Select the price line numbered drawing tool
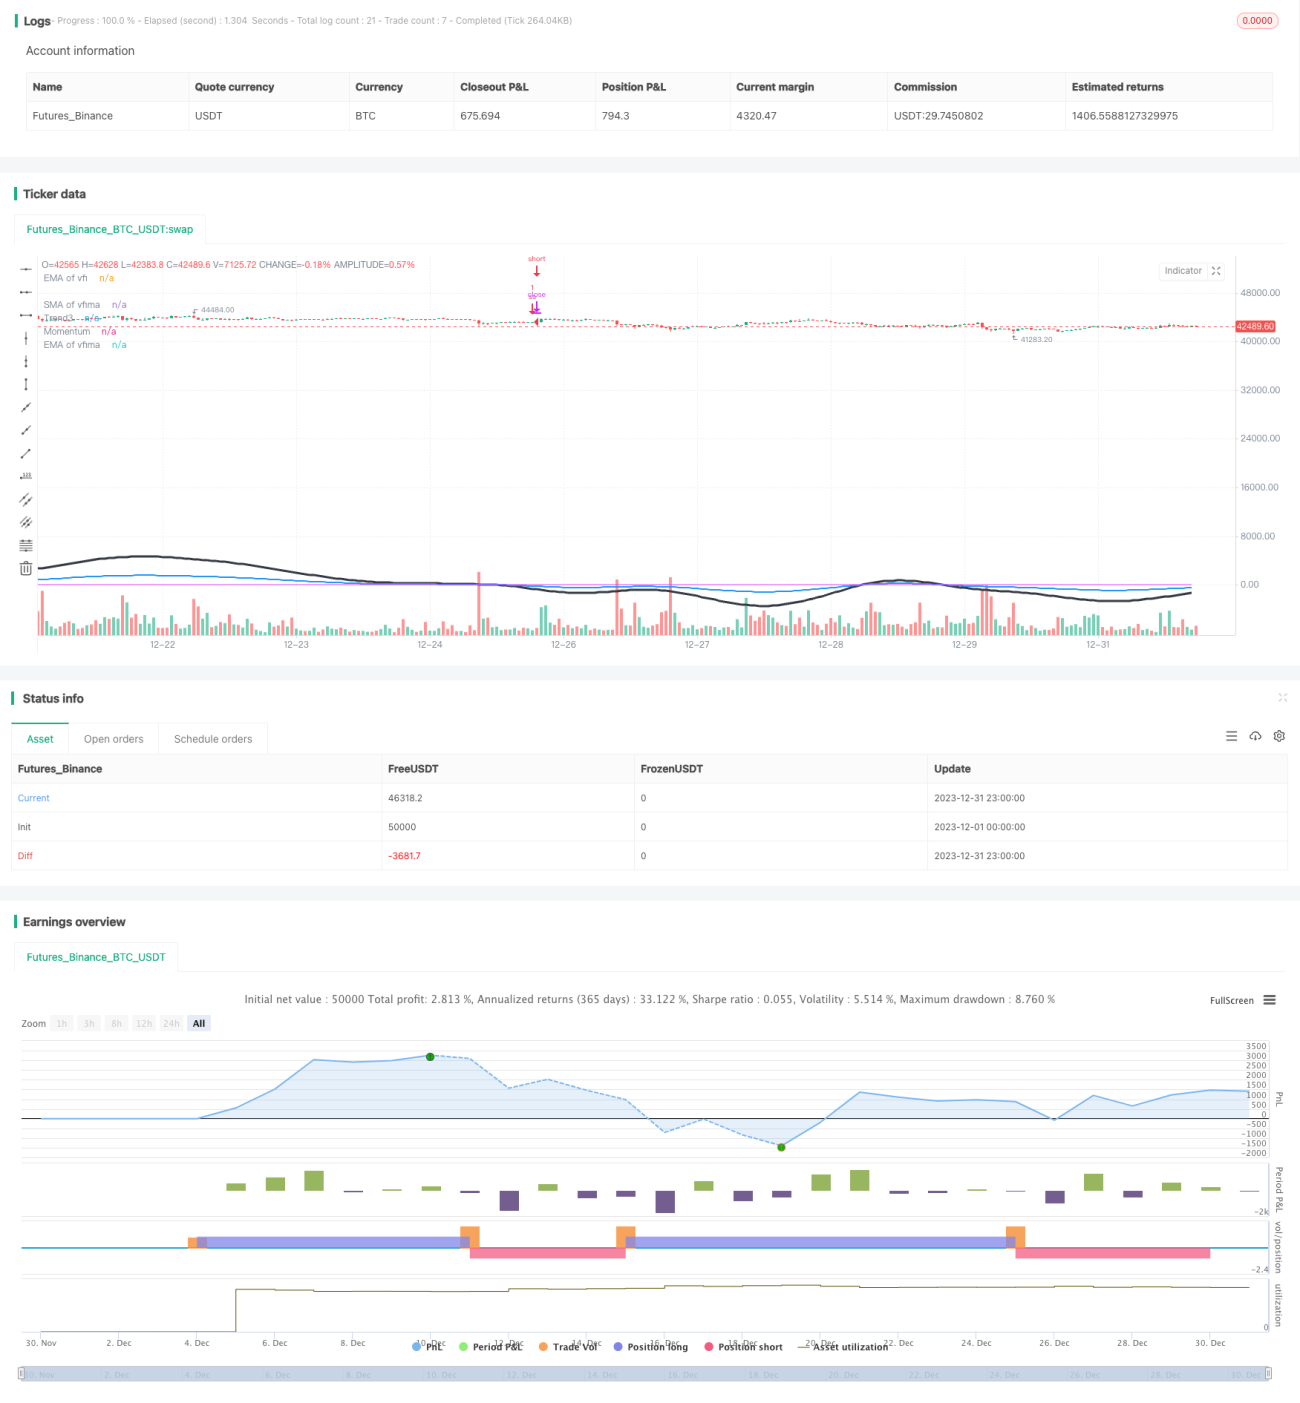The height and width of the screenshot is (1403, 1300). pyautogui.click(x=26, y=476)
